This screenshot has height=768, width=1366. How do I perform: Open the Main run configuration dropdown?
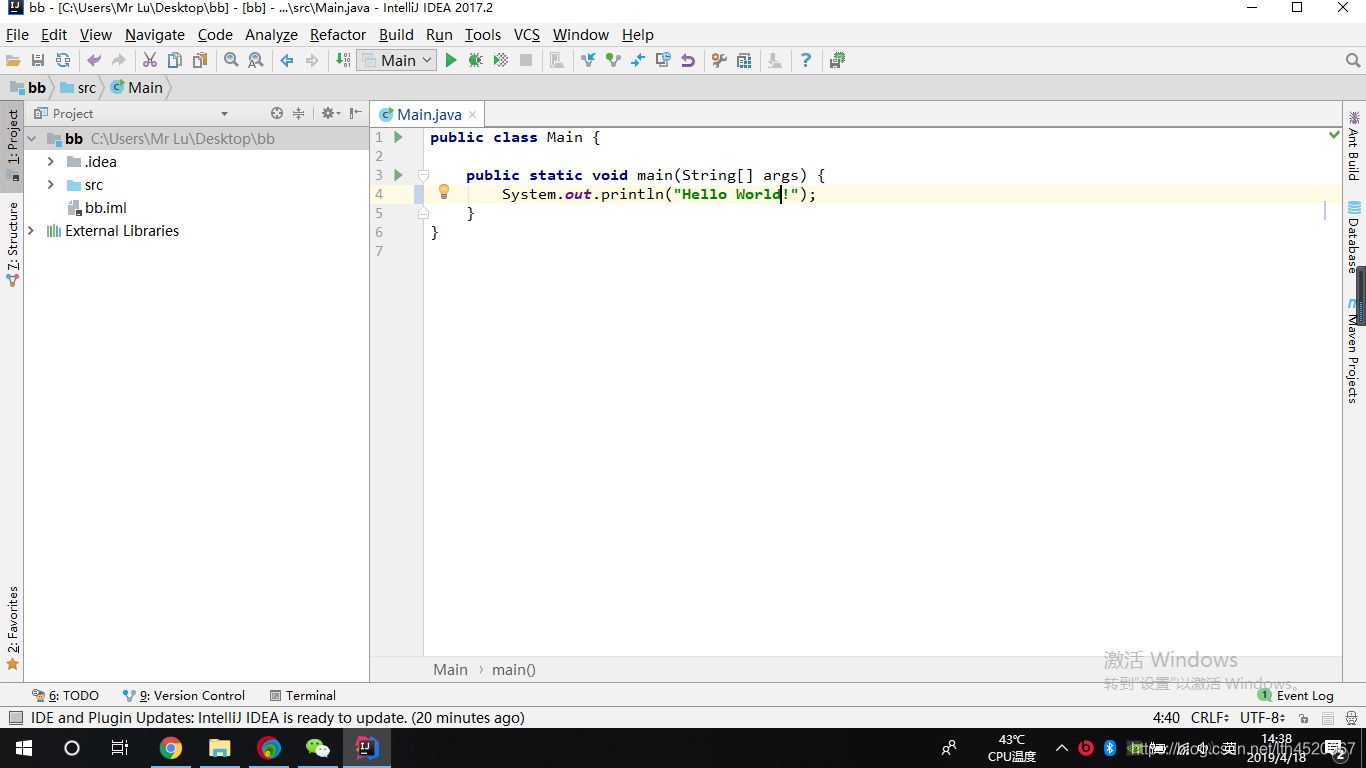[397, 61]
